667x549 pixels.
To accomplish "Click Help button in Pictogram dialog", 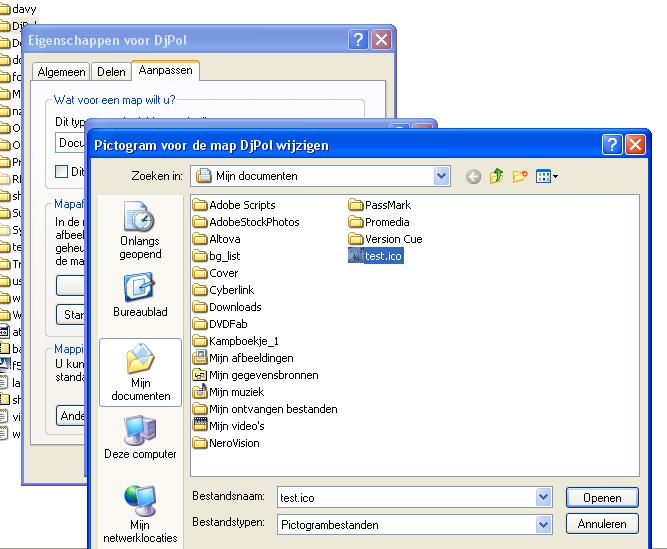I will point(612,145).
